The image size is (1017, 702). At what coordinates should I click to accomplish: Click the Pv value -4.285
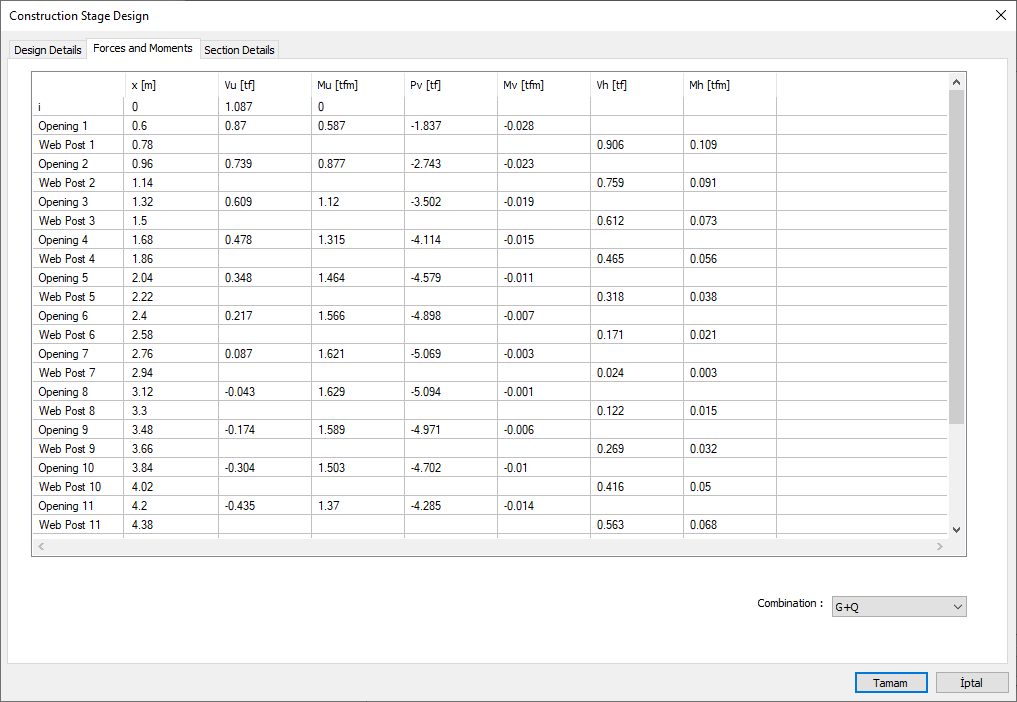(425, 506)
